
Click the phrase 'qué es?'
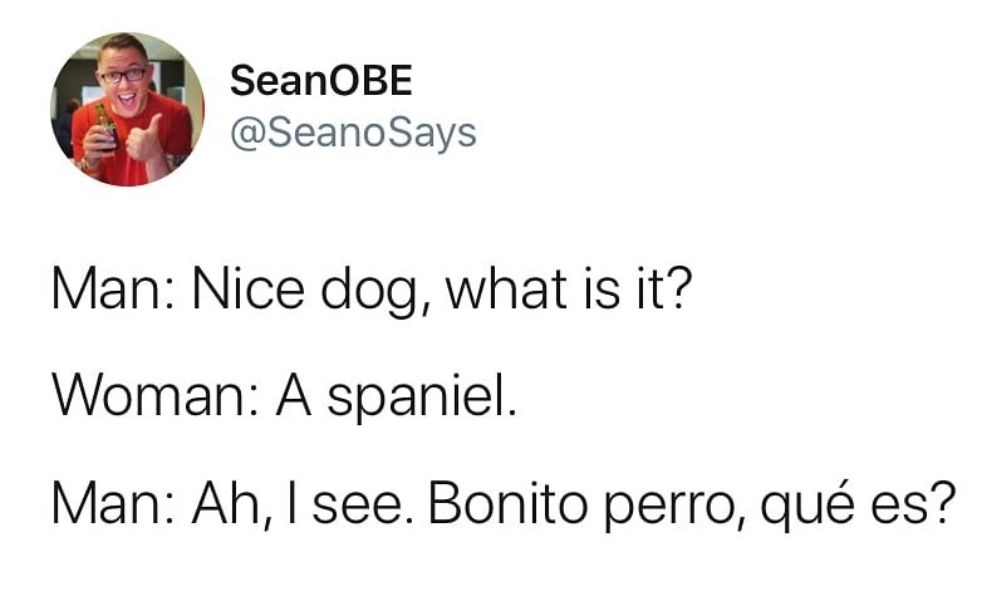point(858,506)
